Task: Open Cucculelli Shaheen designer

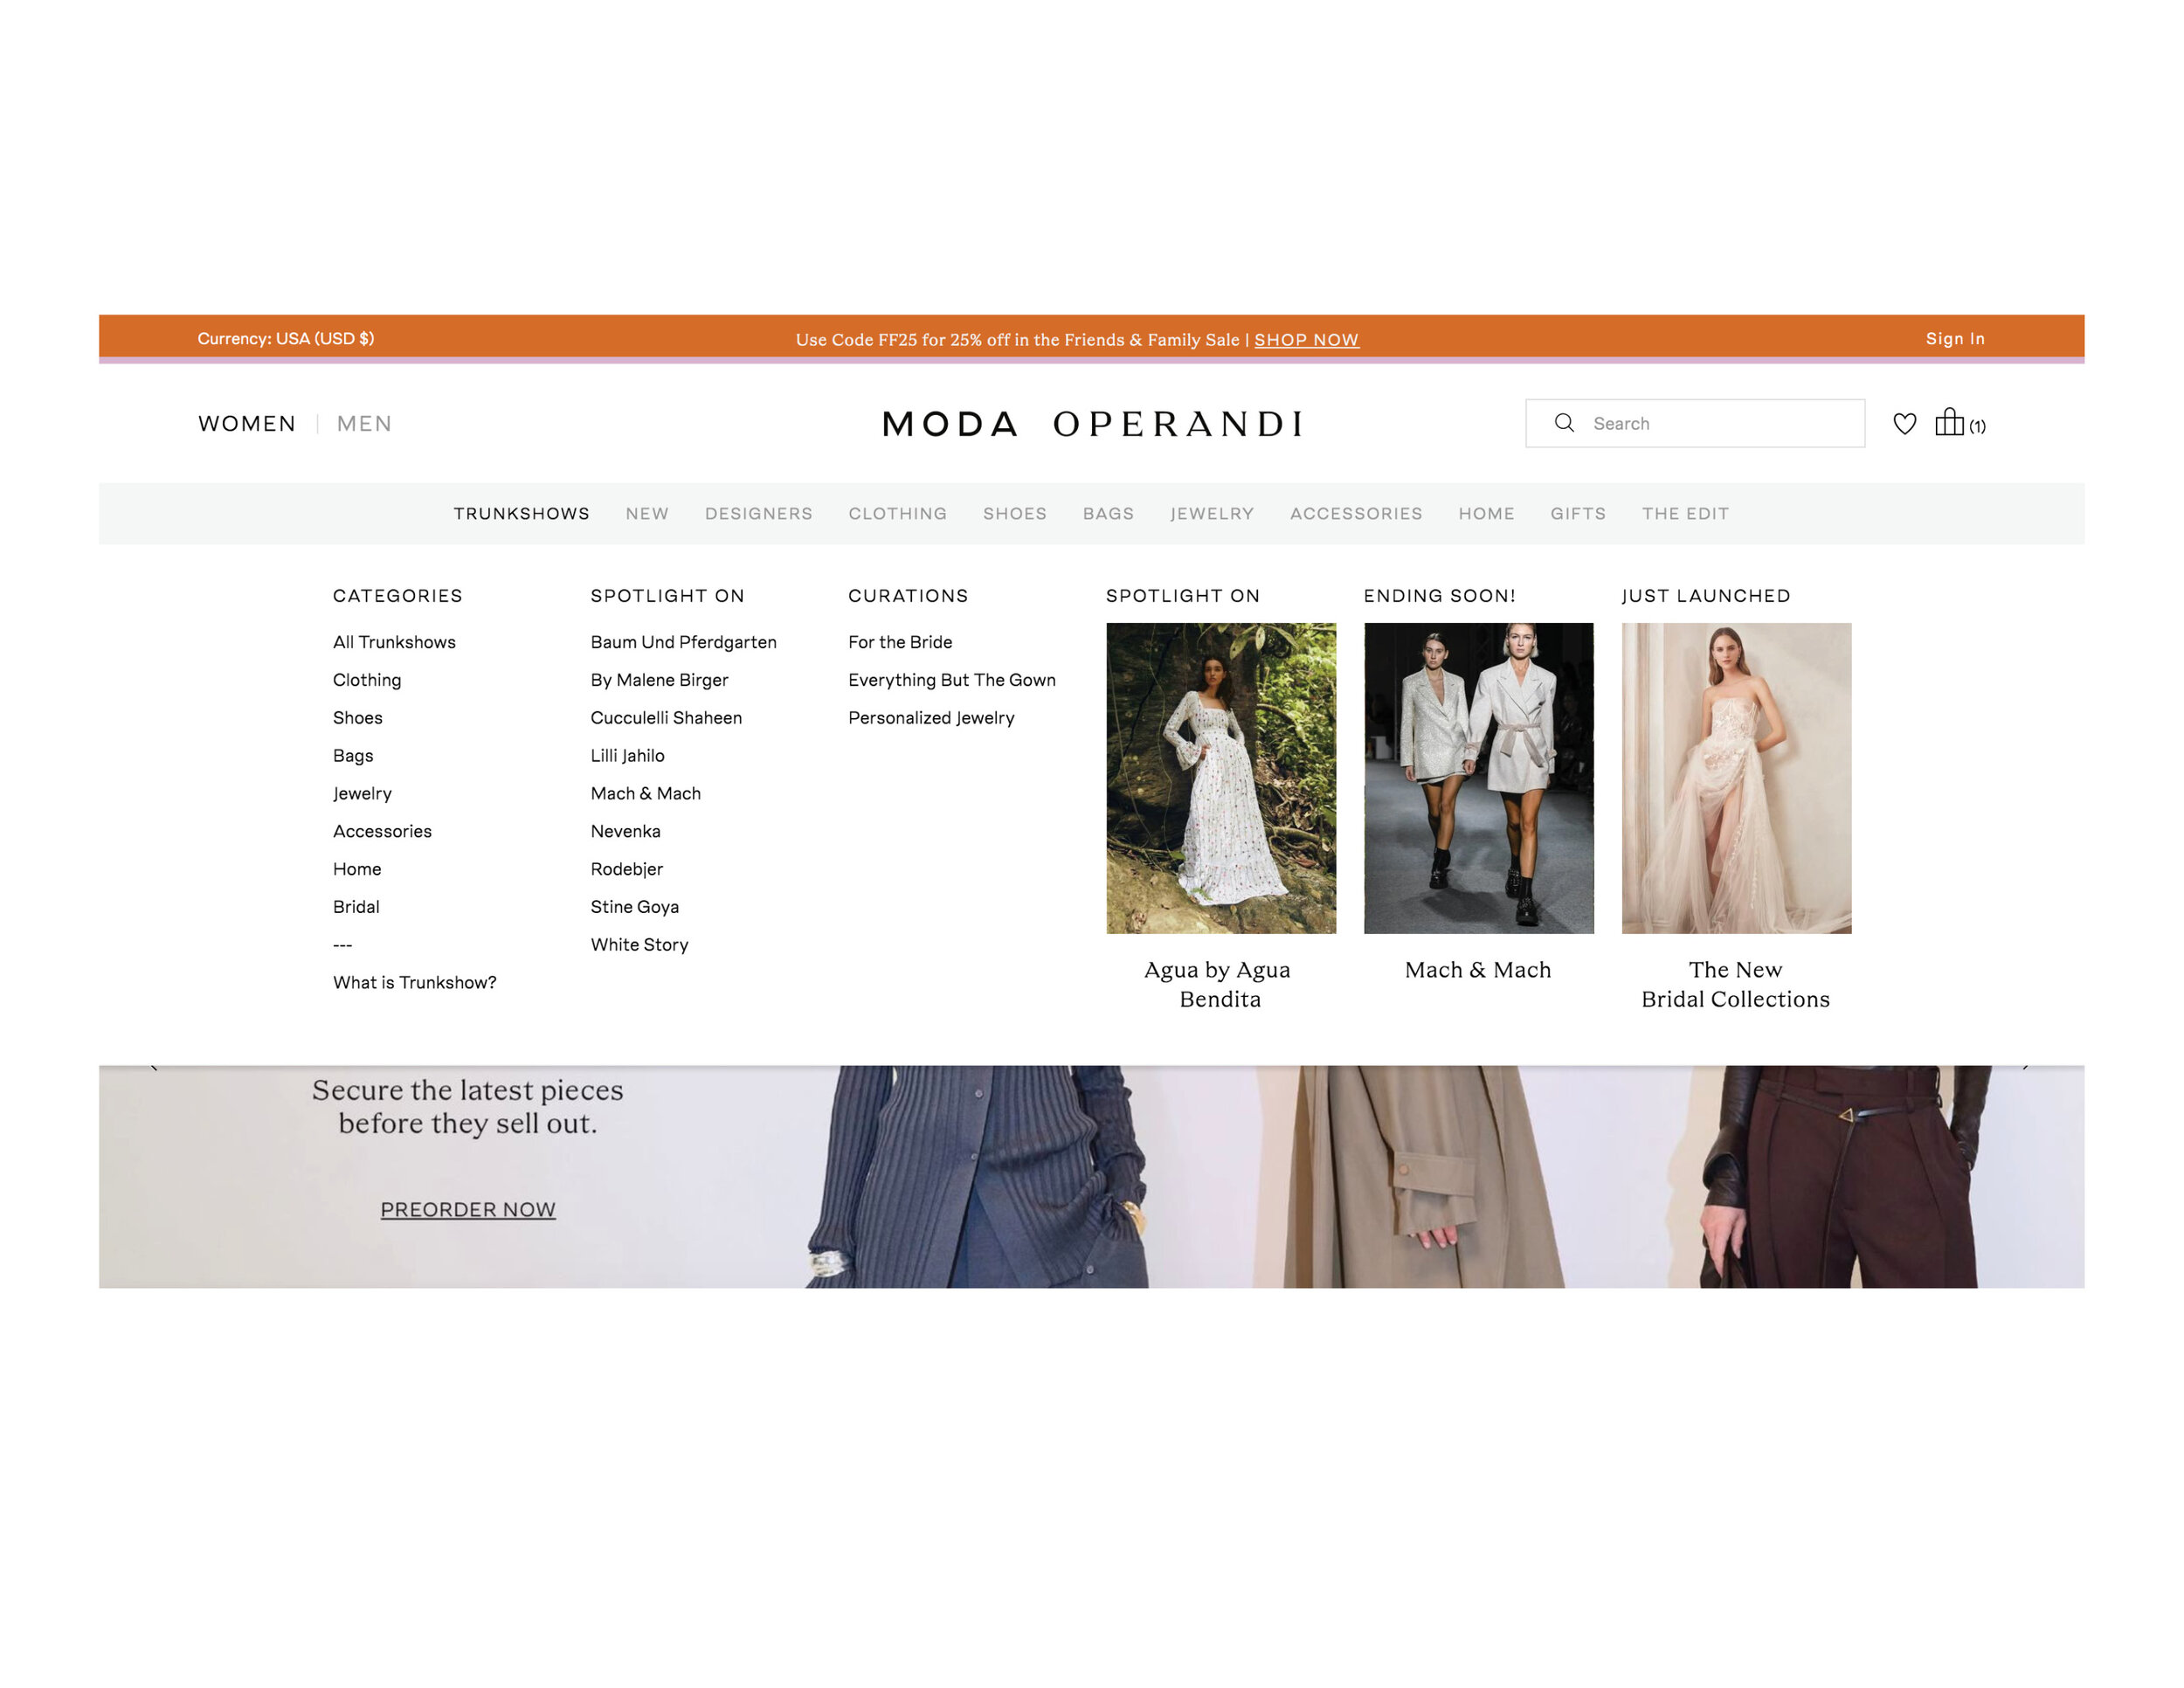Action: coord(666,718)
